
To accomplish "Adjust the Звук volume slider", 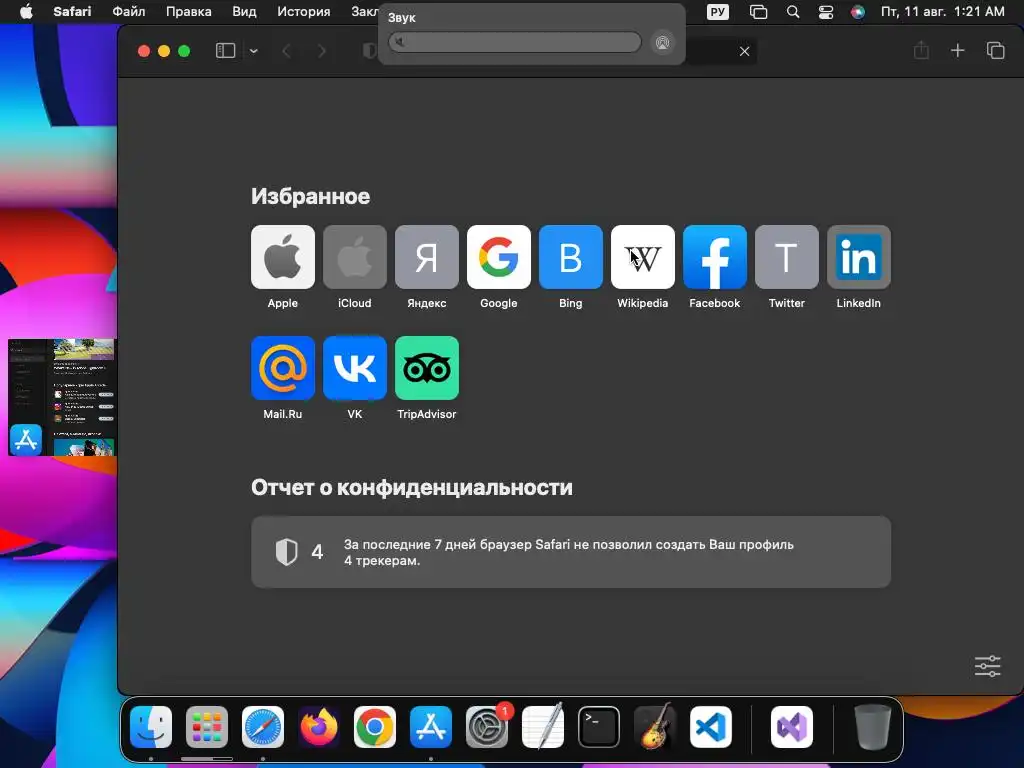I will 515,42.
